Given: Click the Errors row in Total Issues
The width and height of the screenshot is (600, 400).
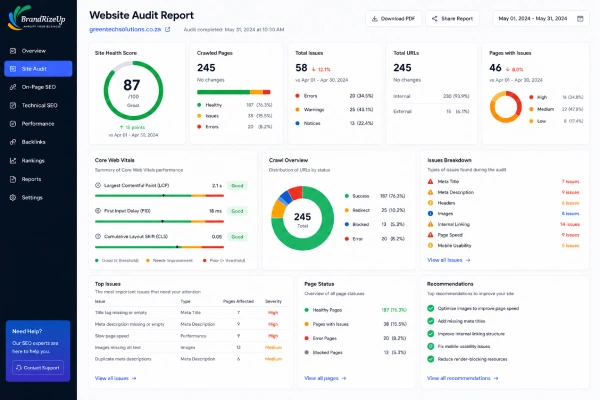Looking at the screenshot, I should click(x=334, y=96).
